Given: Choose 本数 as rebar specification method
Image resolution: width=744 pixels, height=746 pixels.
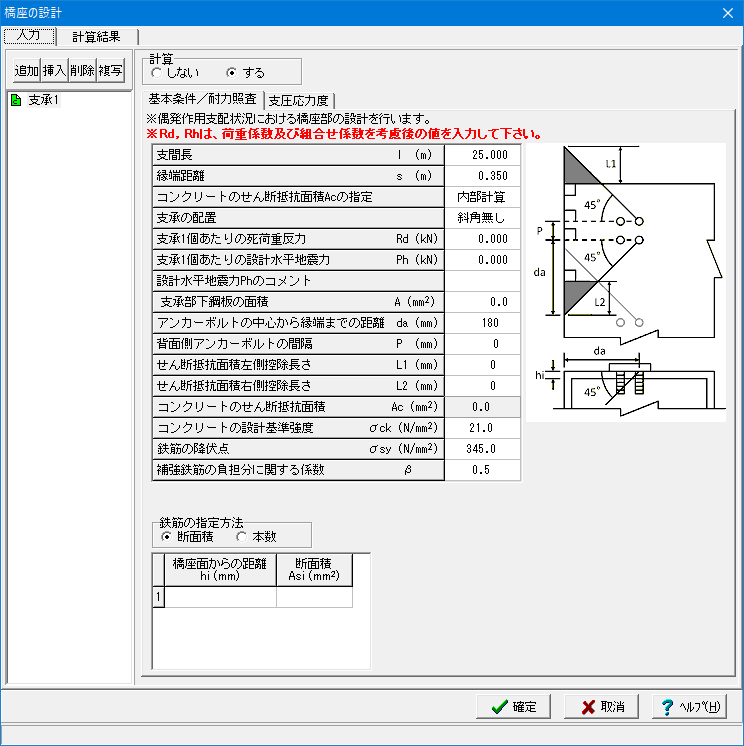Looking at the screenshot, I should [242, 537].
